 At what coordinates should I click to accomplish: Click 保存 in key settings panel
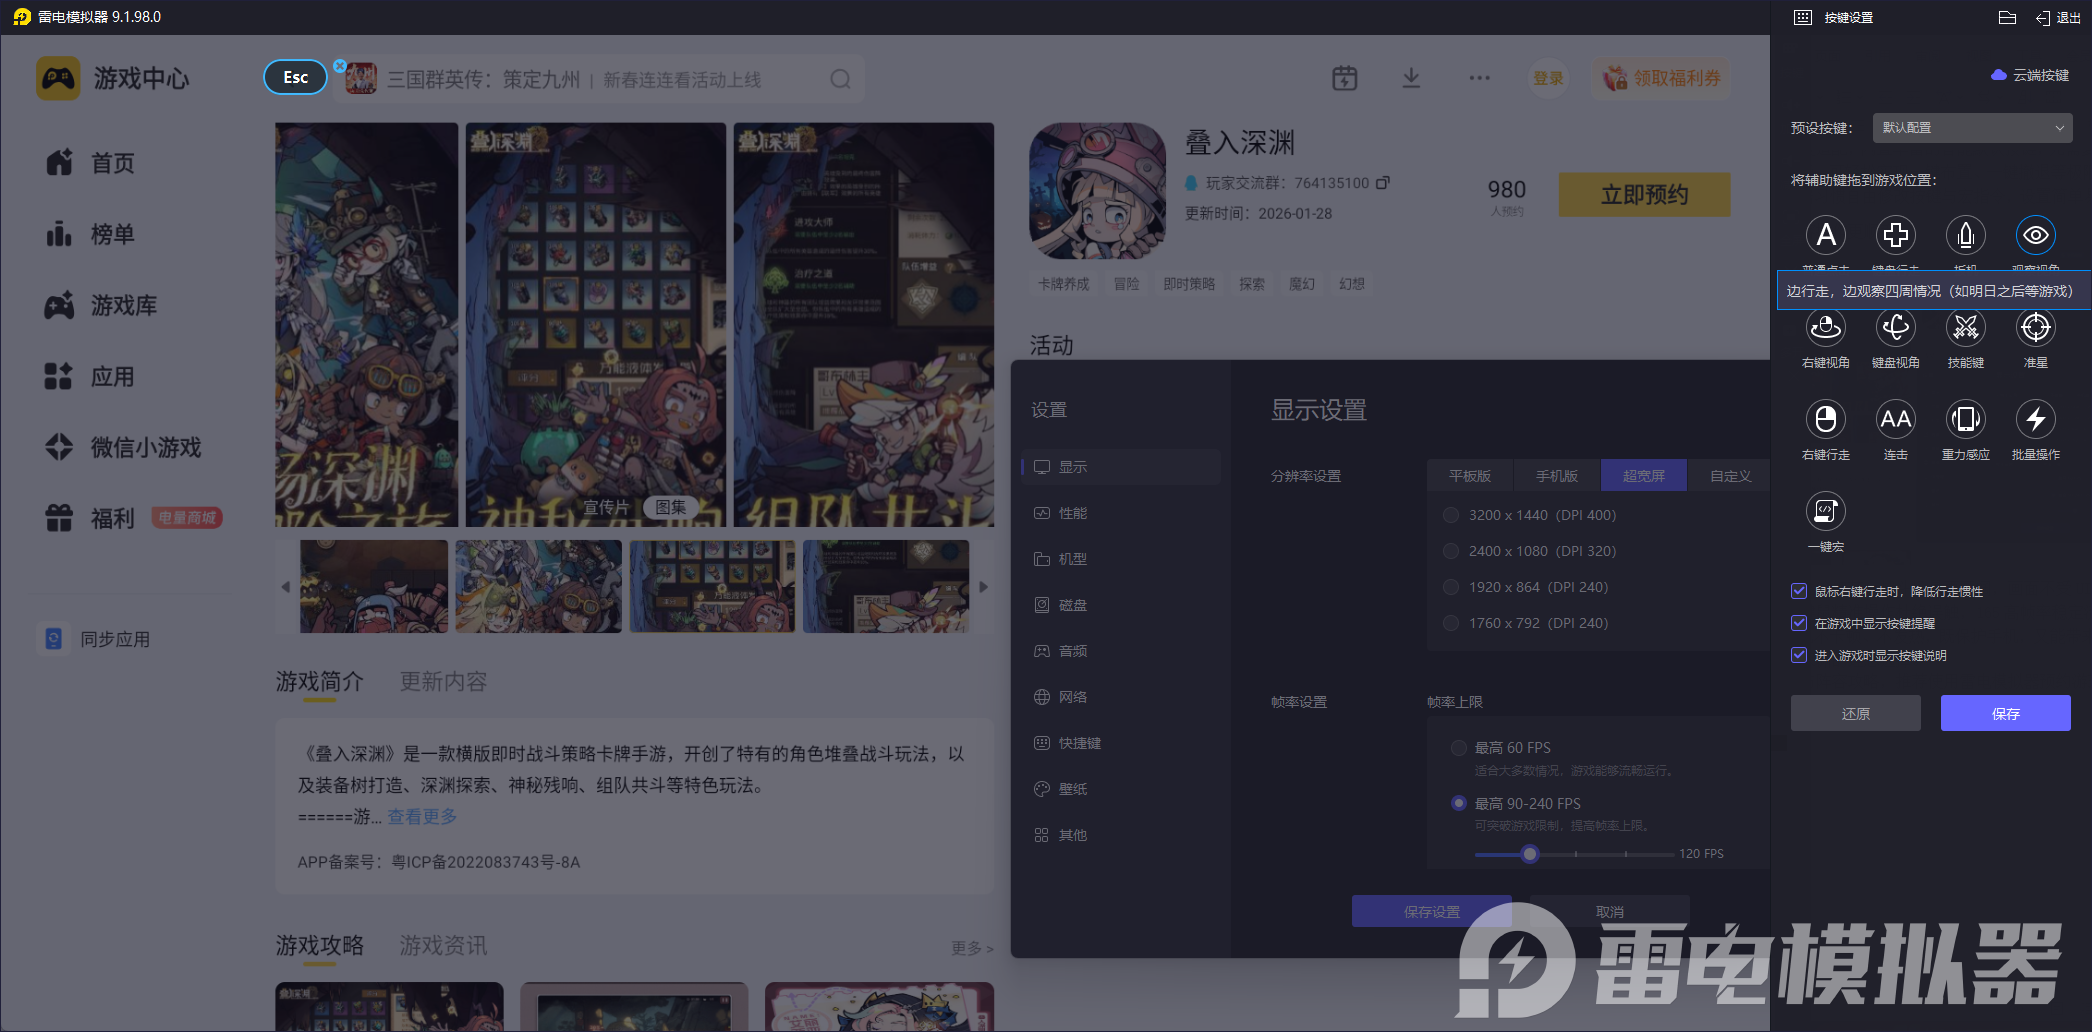[2006, 713]
